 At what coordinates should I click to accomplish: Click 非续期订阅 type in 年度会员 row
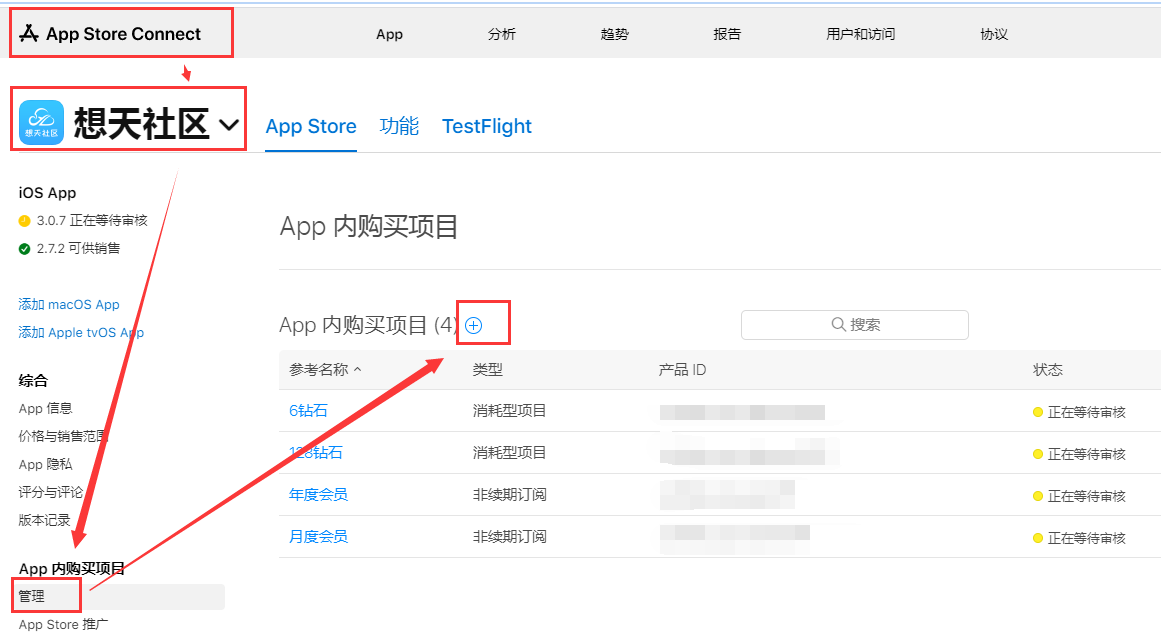click(x=509, y=494)
